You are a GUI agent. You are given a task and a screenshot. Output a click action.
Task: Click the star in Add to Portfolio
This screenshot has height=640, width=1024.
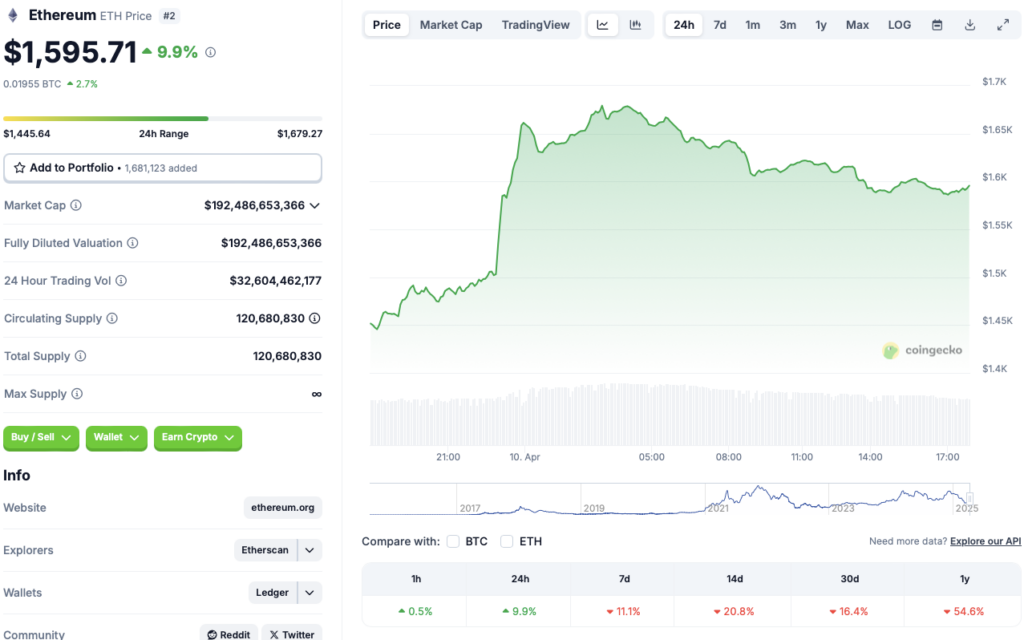pyautogui.click(x=20, y=168)
